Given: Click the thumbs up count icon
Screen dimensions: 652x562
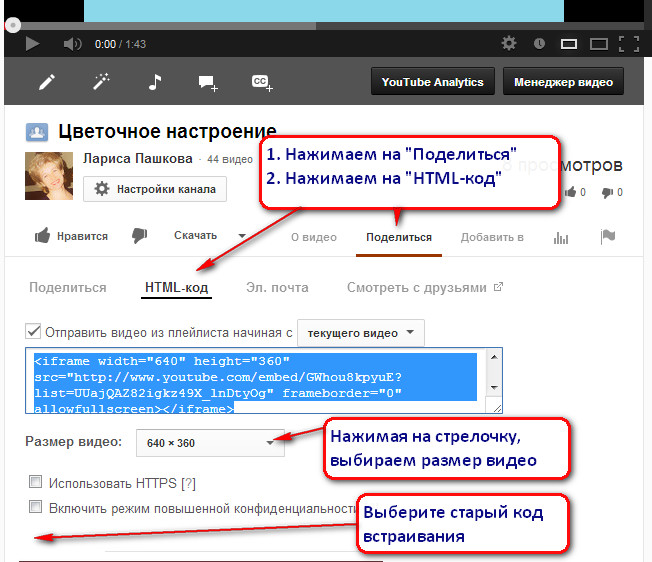Looking at the screenshot, I should pos(570,192).
